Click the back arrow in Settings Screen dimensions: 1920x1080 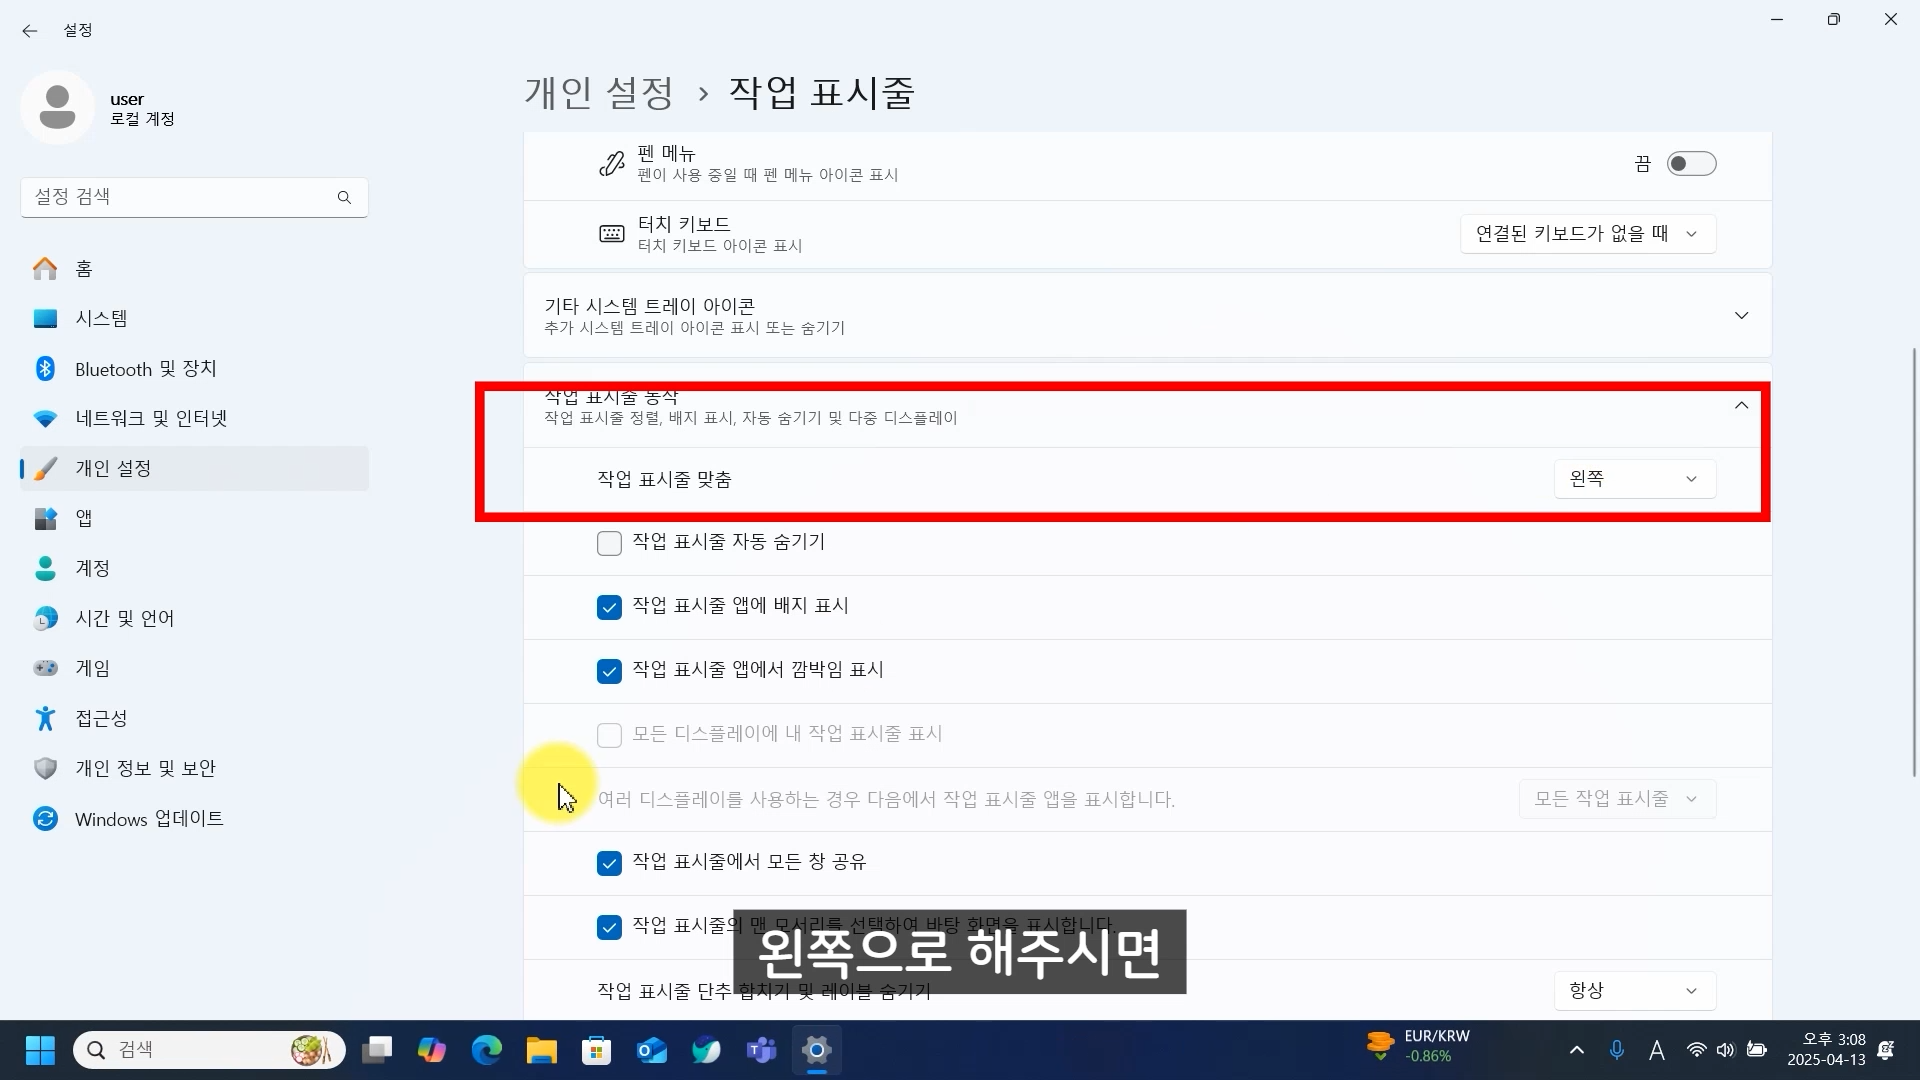coord(30,31)
